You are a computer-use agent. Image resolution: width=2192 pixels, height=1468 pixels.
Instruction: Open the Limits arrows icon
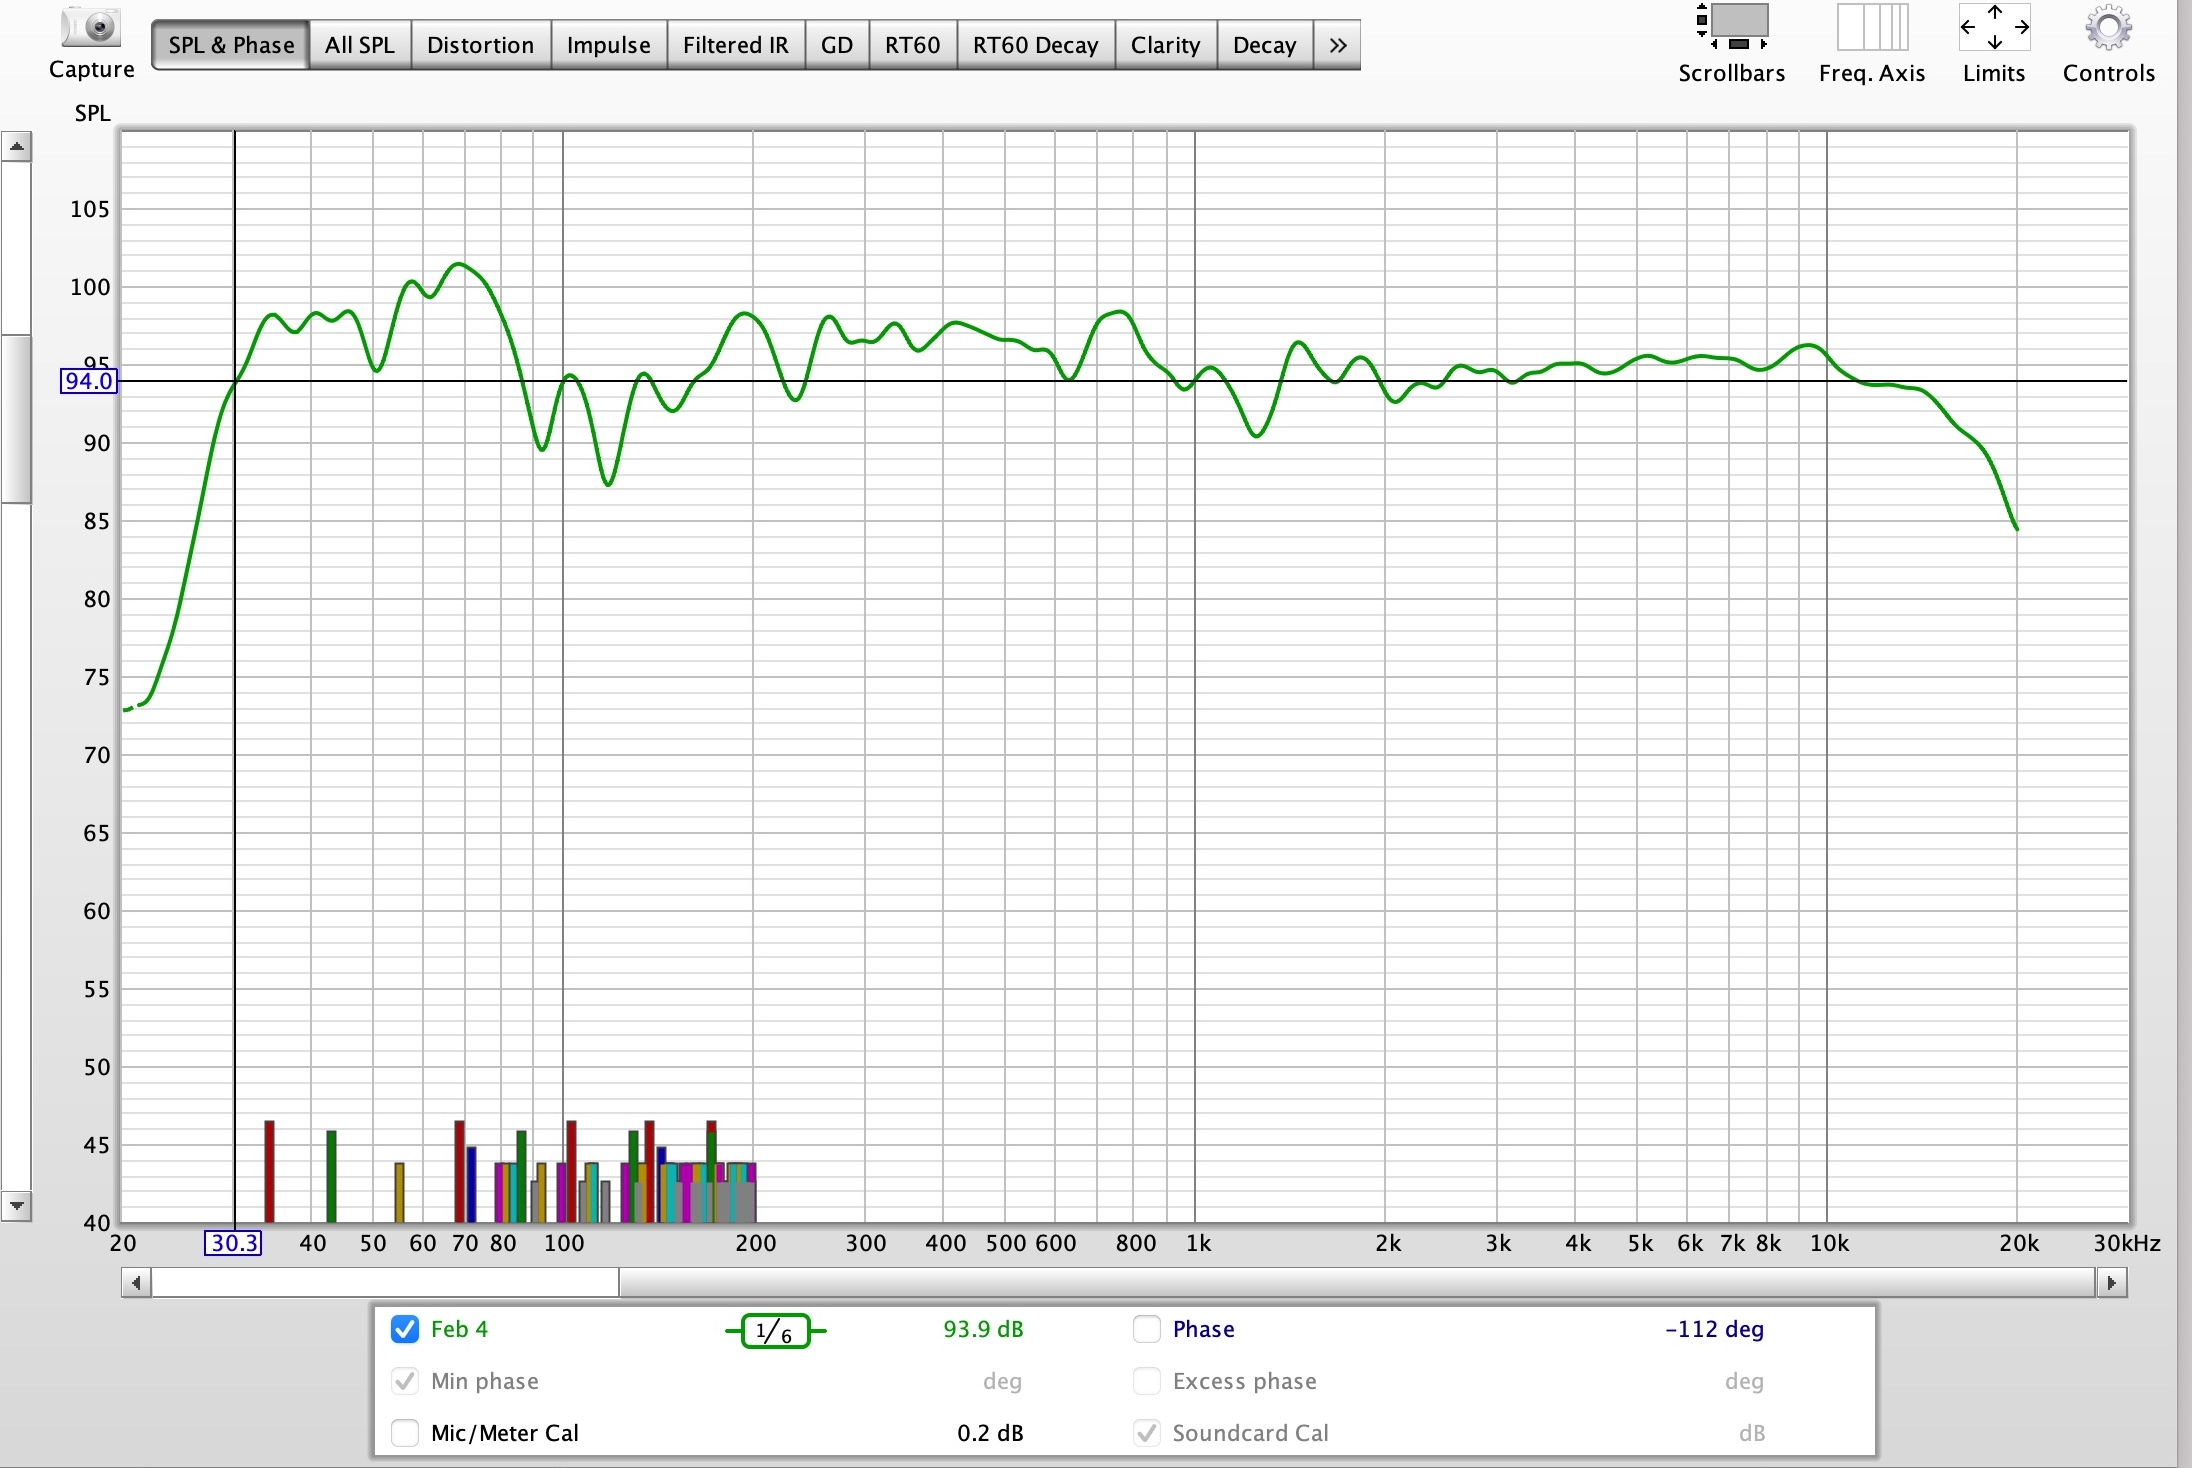pos(1994,27)
